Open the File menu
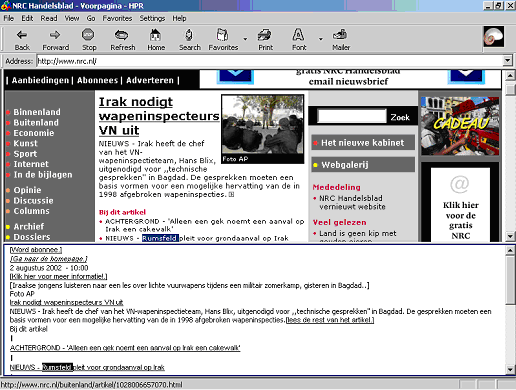 pos(9,18)
